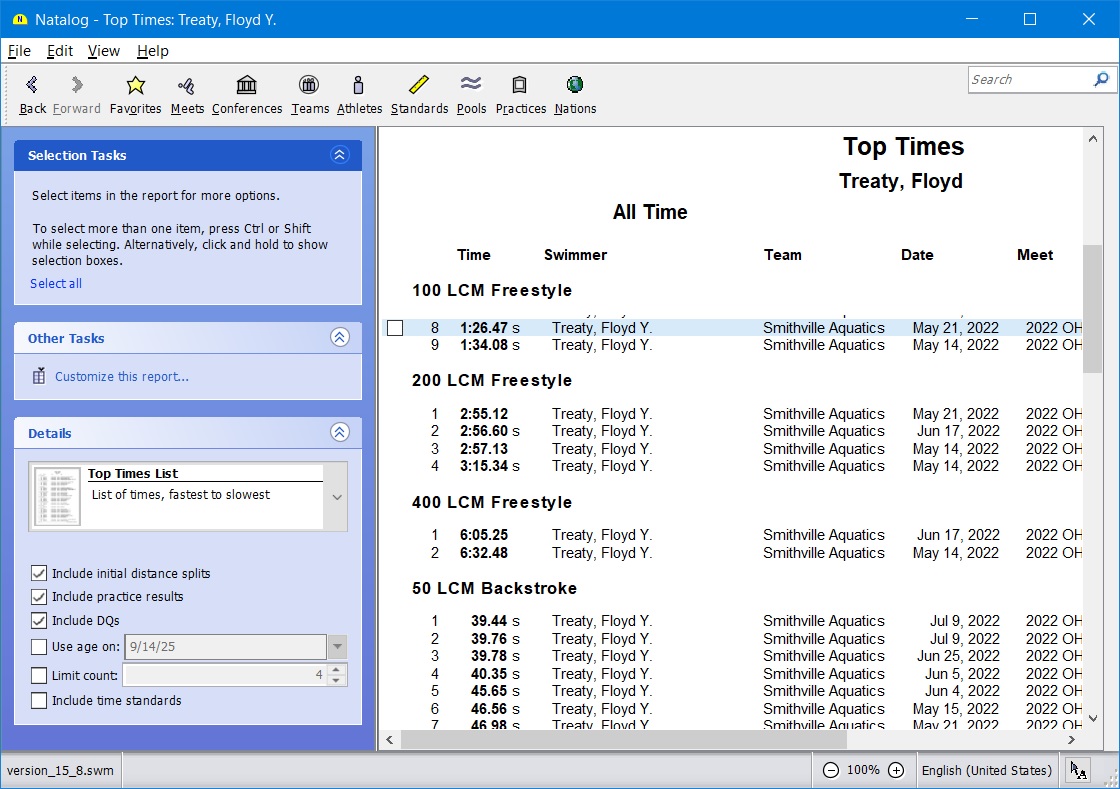Open the Standards ruler icon

pos(418,86)
